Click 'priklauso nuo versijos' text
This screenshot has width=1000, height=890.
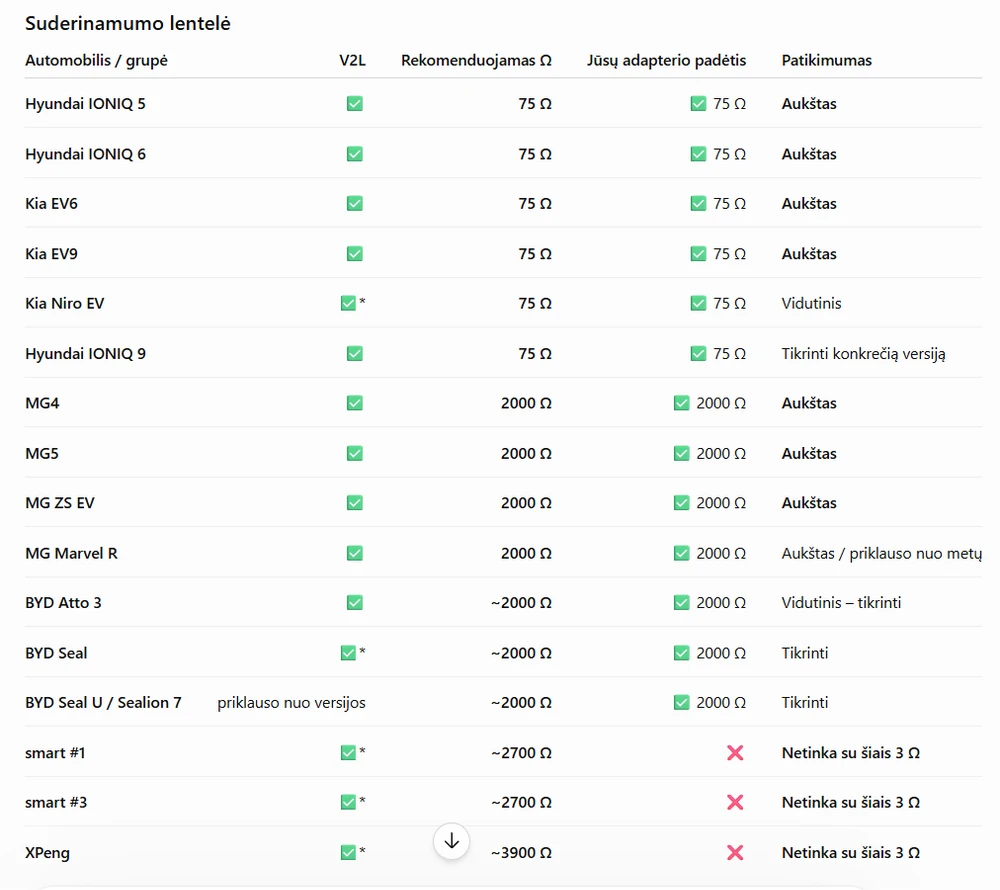(x=291, y=703)
